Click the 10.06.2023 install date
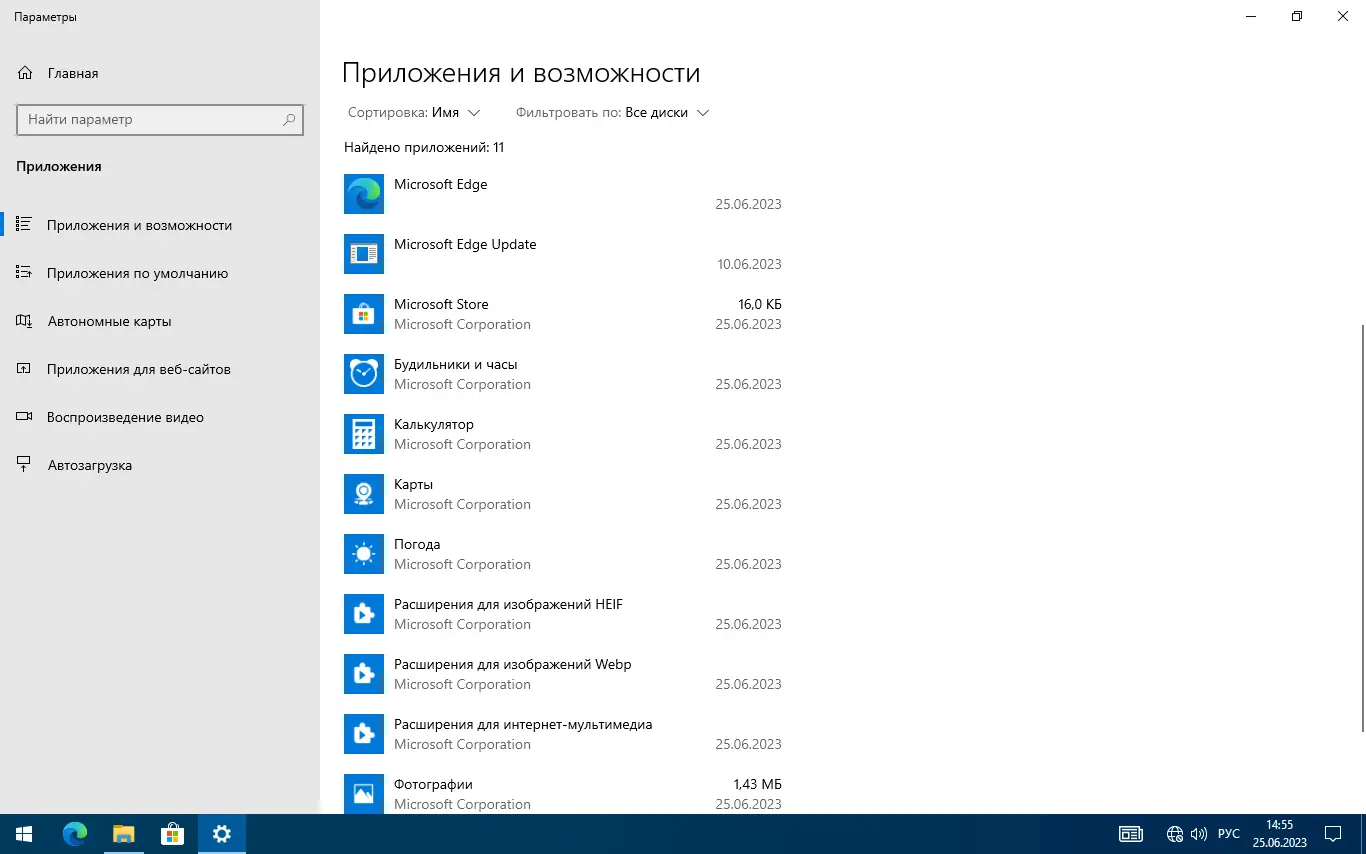The image size is (1366, 854). coord(749,264)
